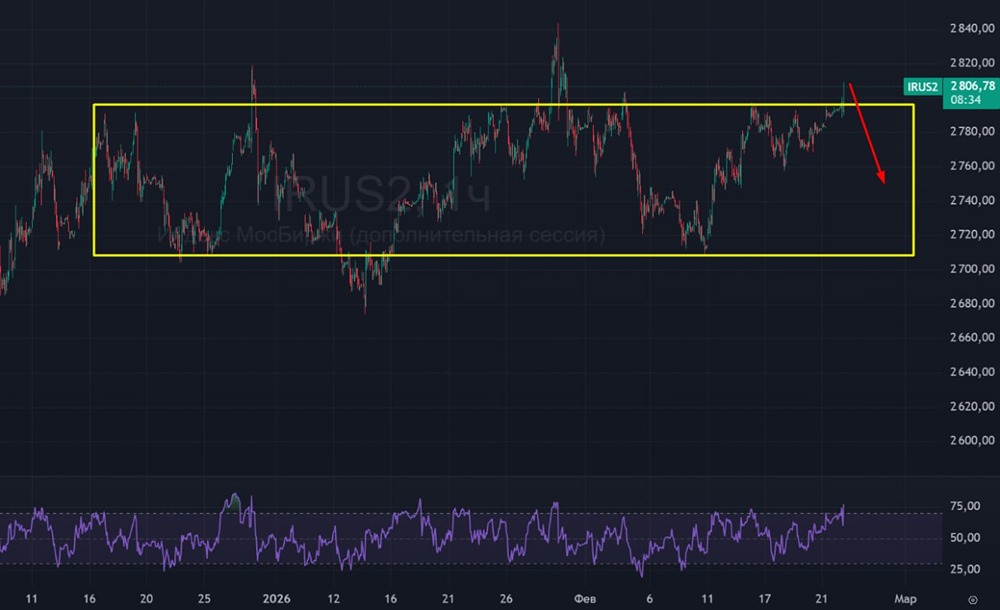Click the Фев month label on time axis
The height and width of the screenshot is (610, 1000).
tap(585, 599)
